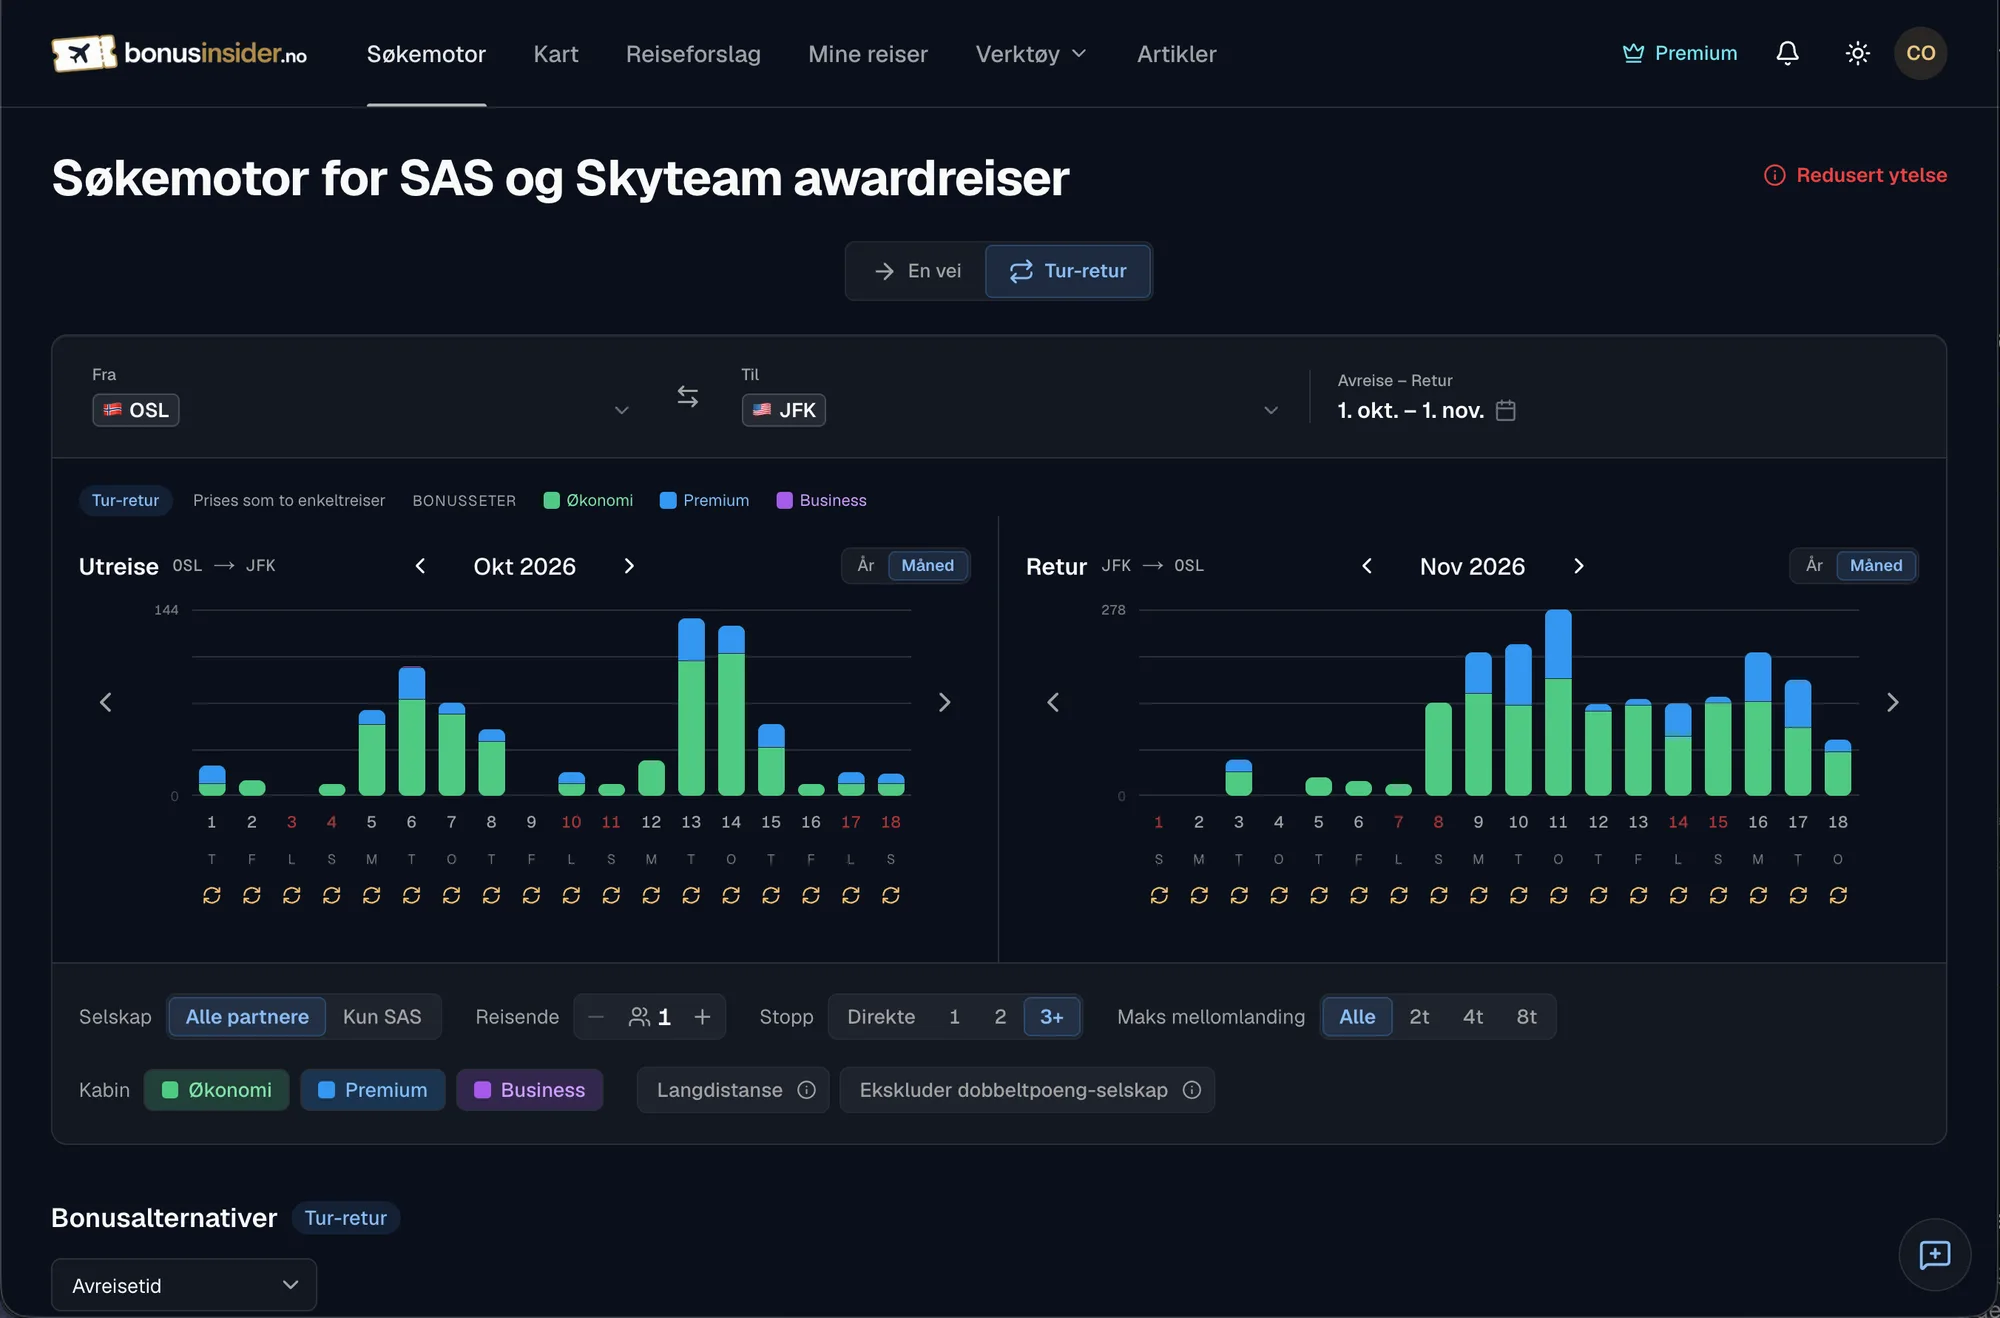The image size is (2000, 1318).
Task: Go to Reiseforslag
Action: (693, 54)
